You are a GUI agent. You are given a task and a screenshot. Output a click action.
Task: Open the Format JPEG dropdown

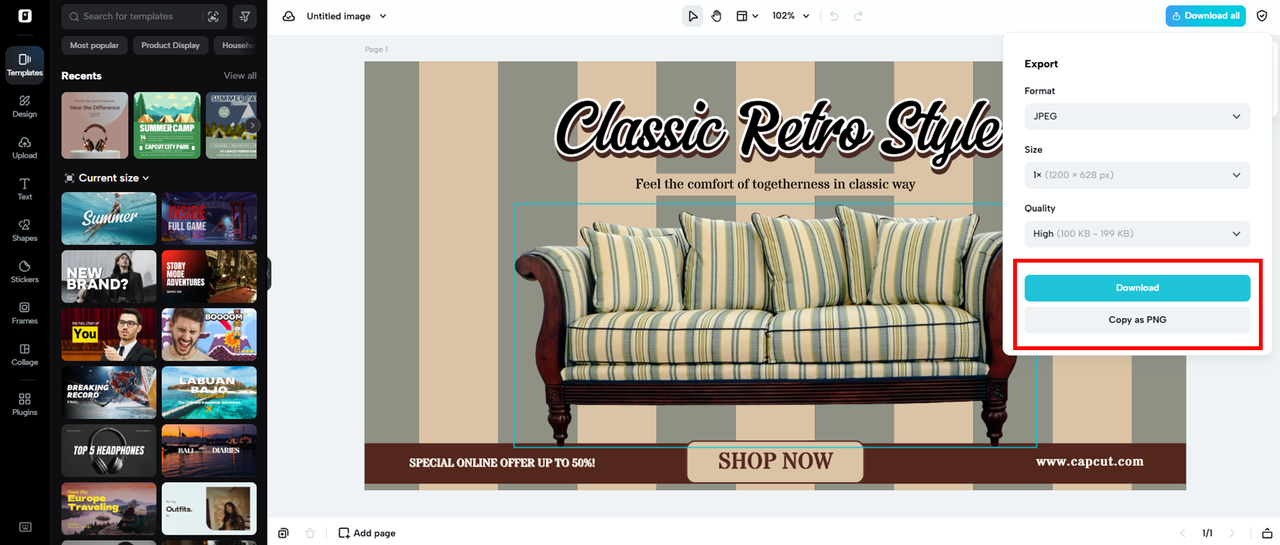coord(1137,116)
